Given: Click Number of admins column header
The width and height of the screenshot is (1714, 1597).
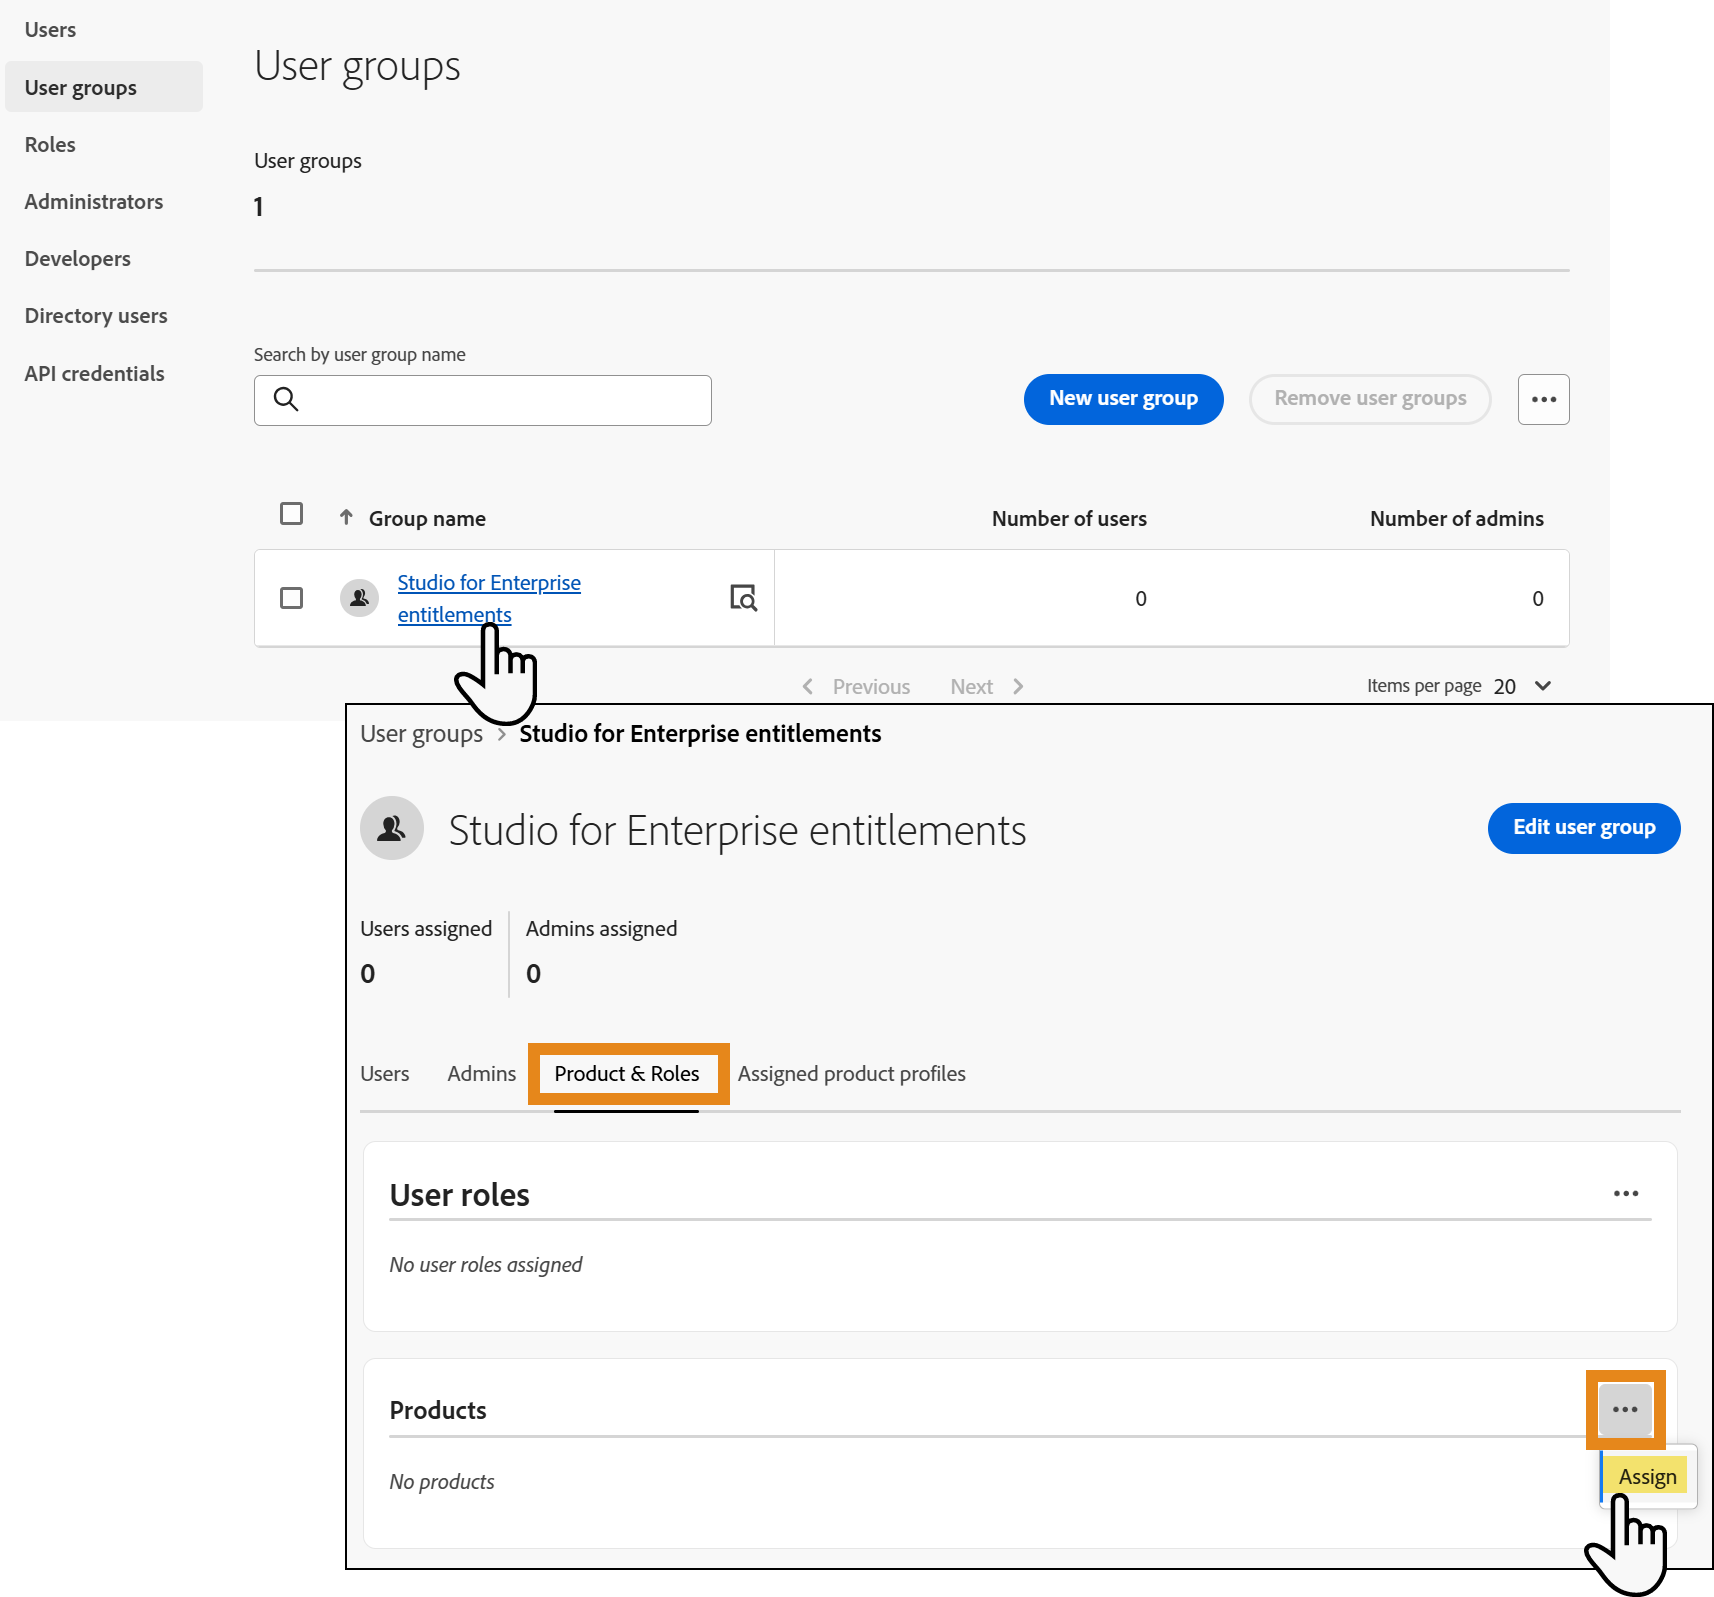Looking at the screenshot, I should (x=1456, y=519).
